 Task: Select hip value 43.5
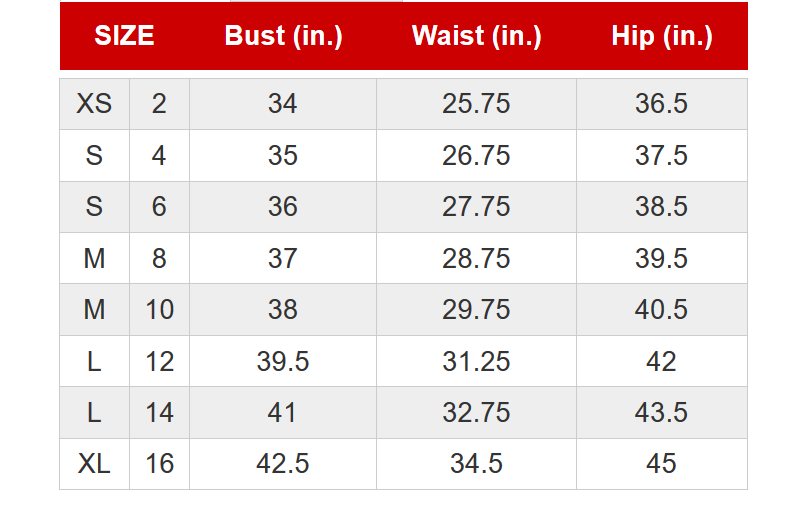click(662, 413)
